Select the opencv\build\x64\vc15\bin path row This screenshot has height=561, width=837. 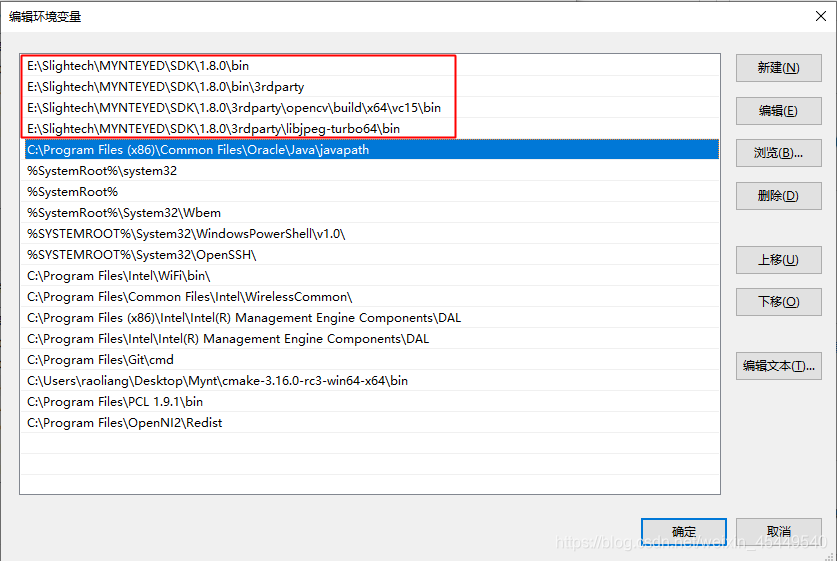click(372, 108)
